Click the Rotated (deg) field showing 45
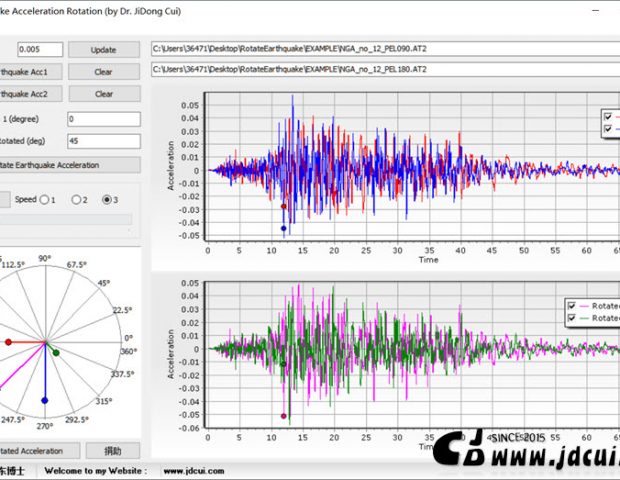620x480 pixels. click(104, 142)
